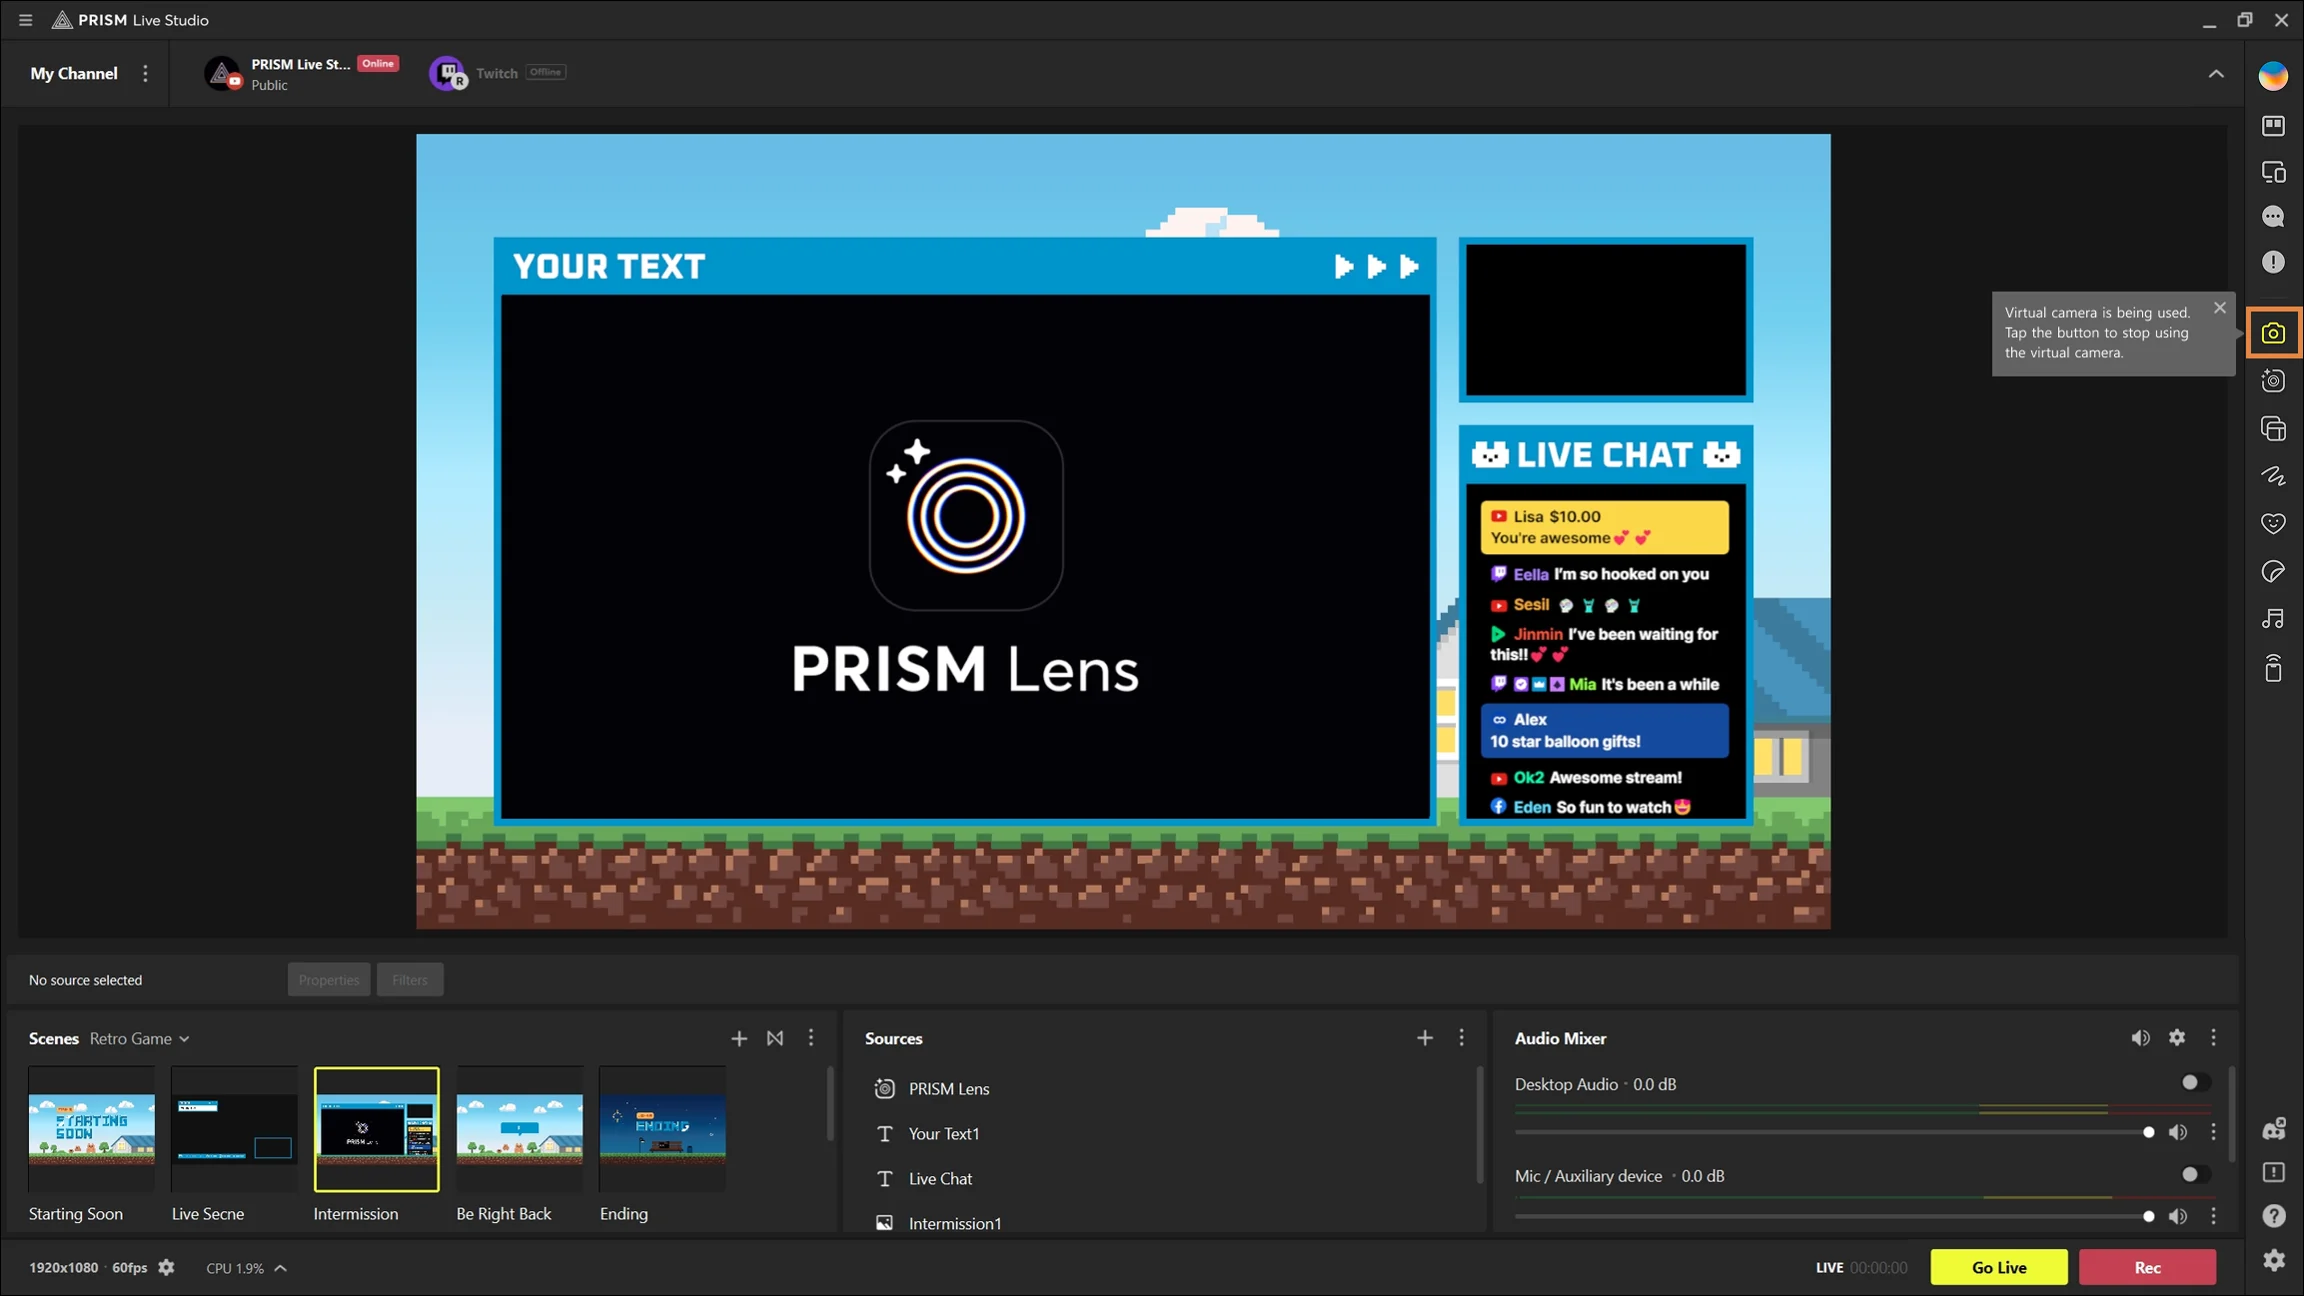
Task: Stop virtual camera using highlighted camera icon
Action: pos(2273,333)
